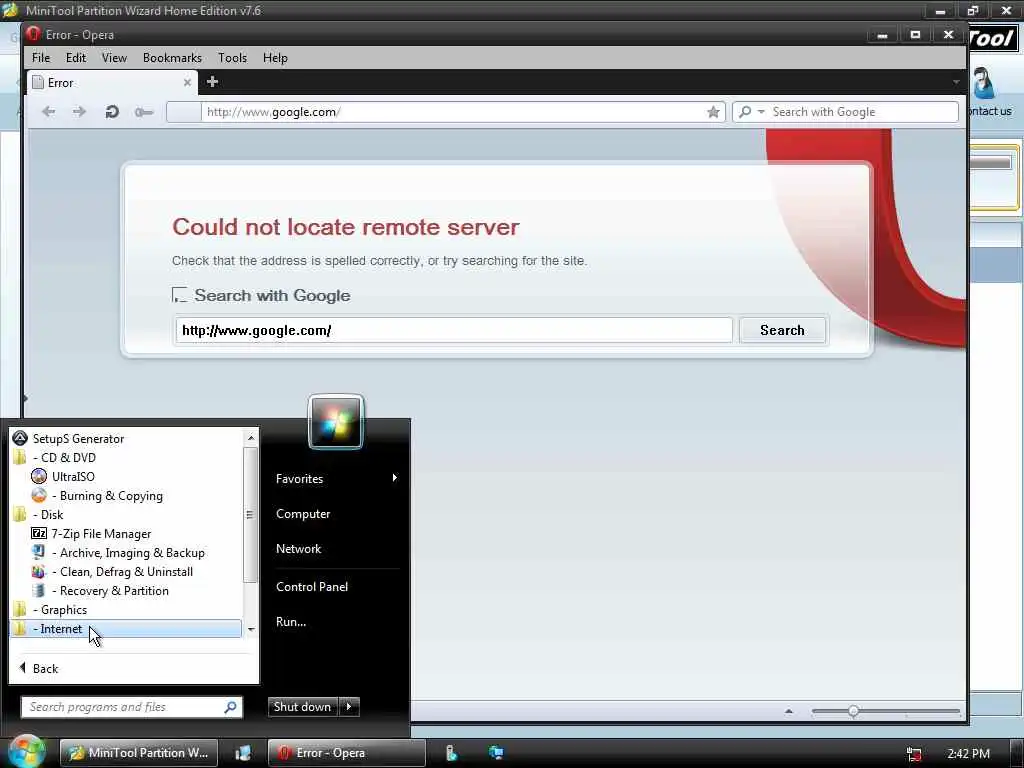The width and height of the screenshot is (1024, 768).
Task: Click the Shut down button
Action: pyautogui.click(x=302, y=707)
